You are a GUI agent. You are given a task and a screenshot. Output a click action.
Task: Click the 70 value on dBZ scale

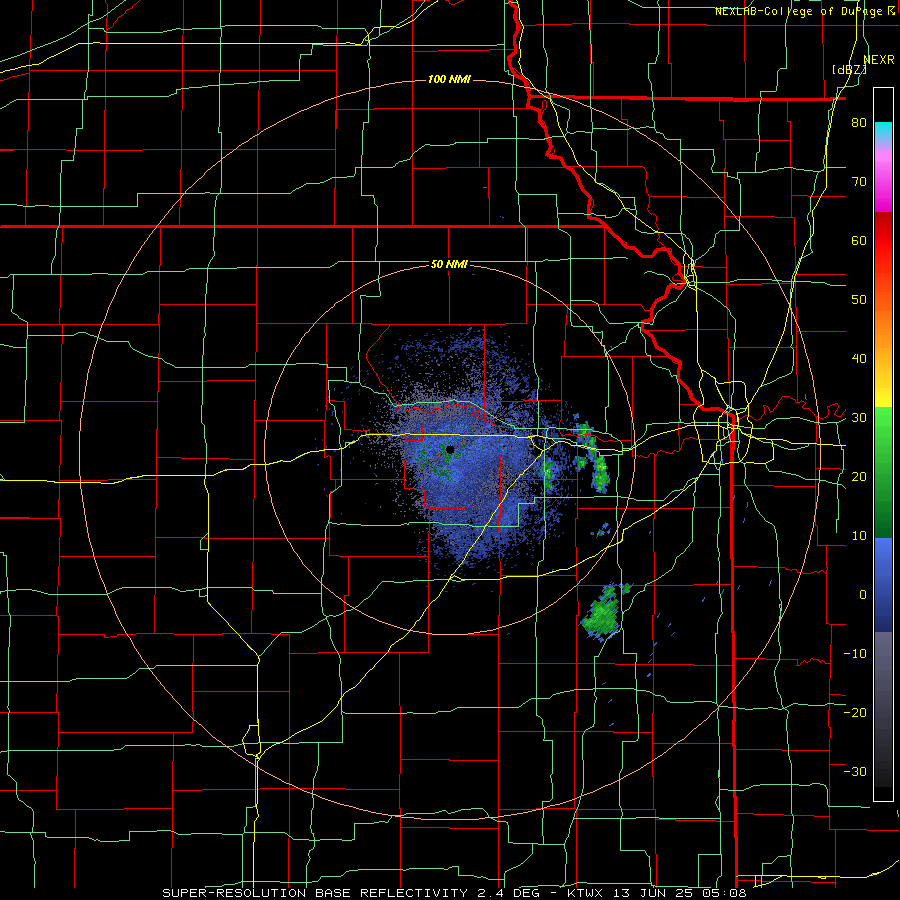pos(859,182)
